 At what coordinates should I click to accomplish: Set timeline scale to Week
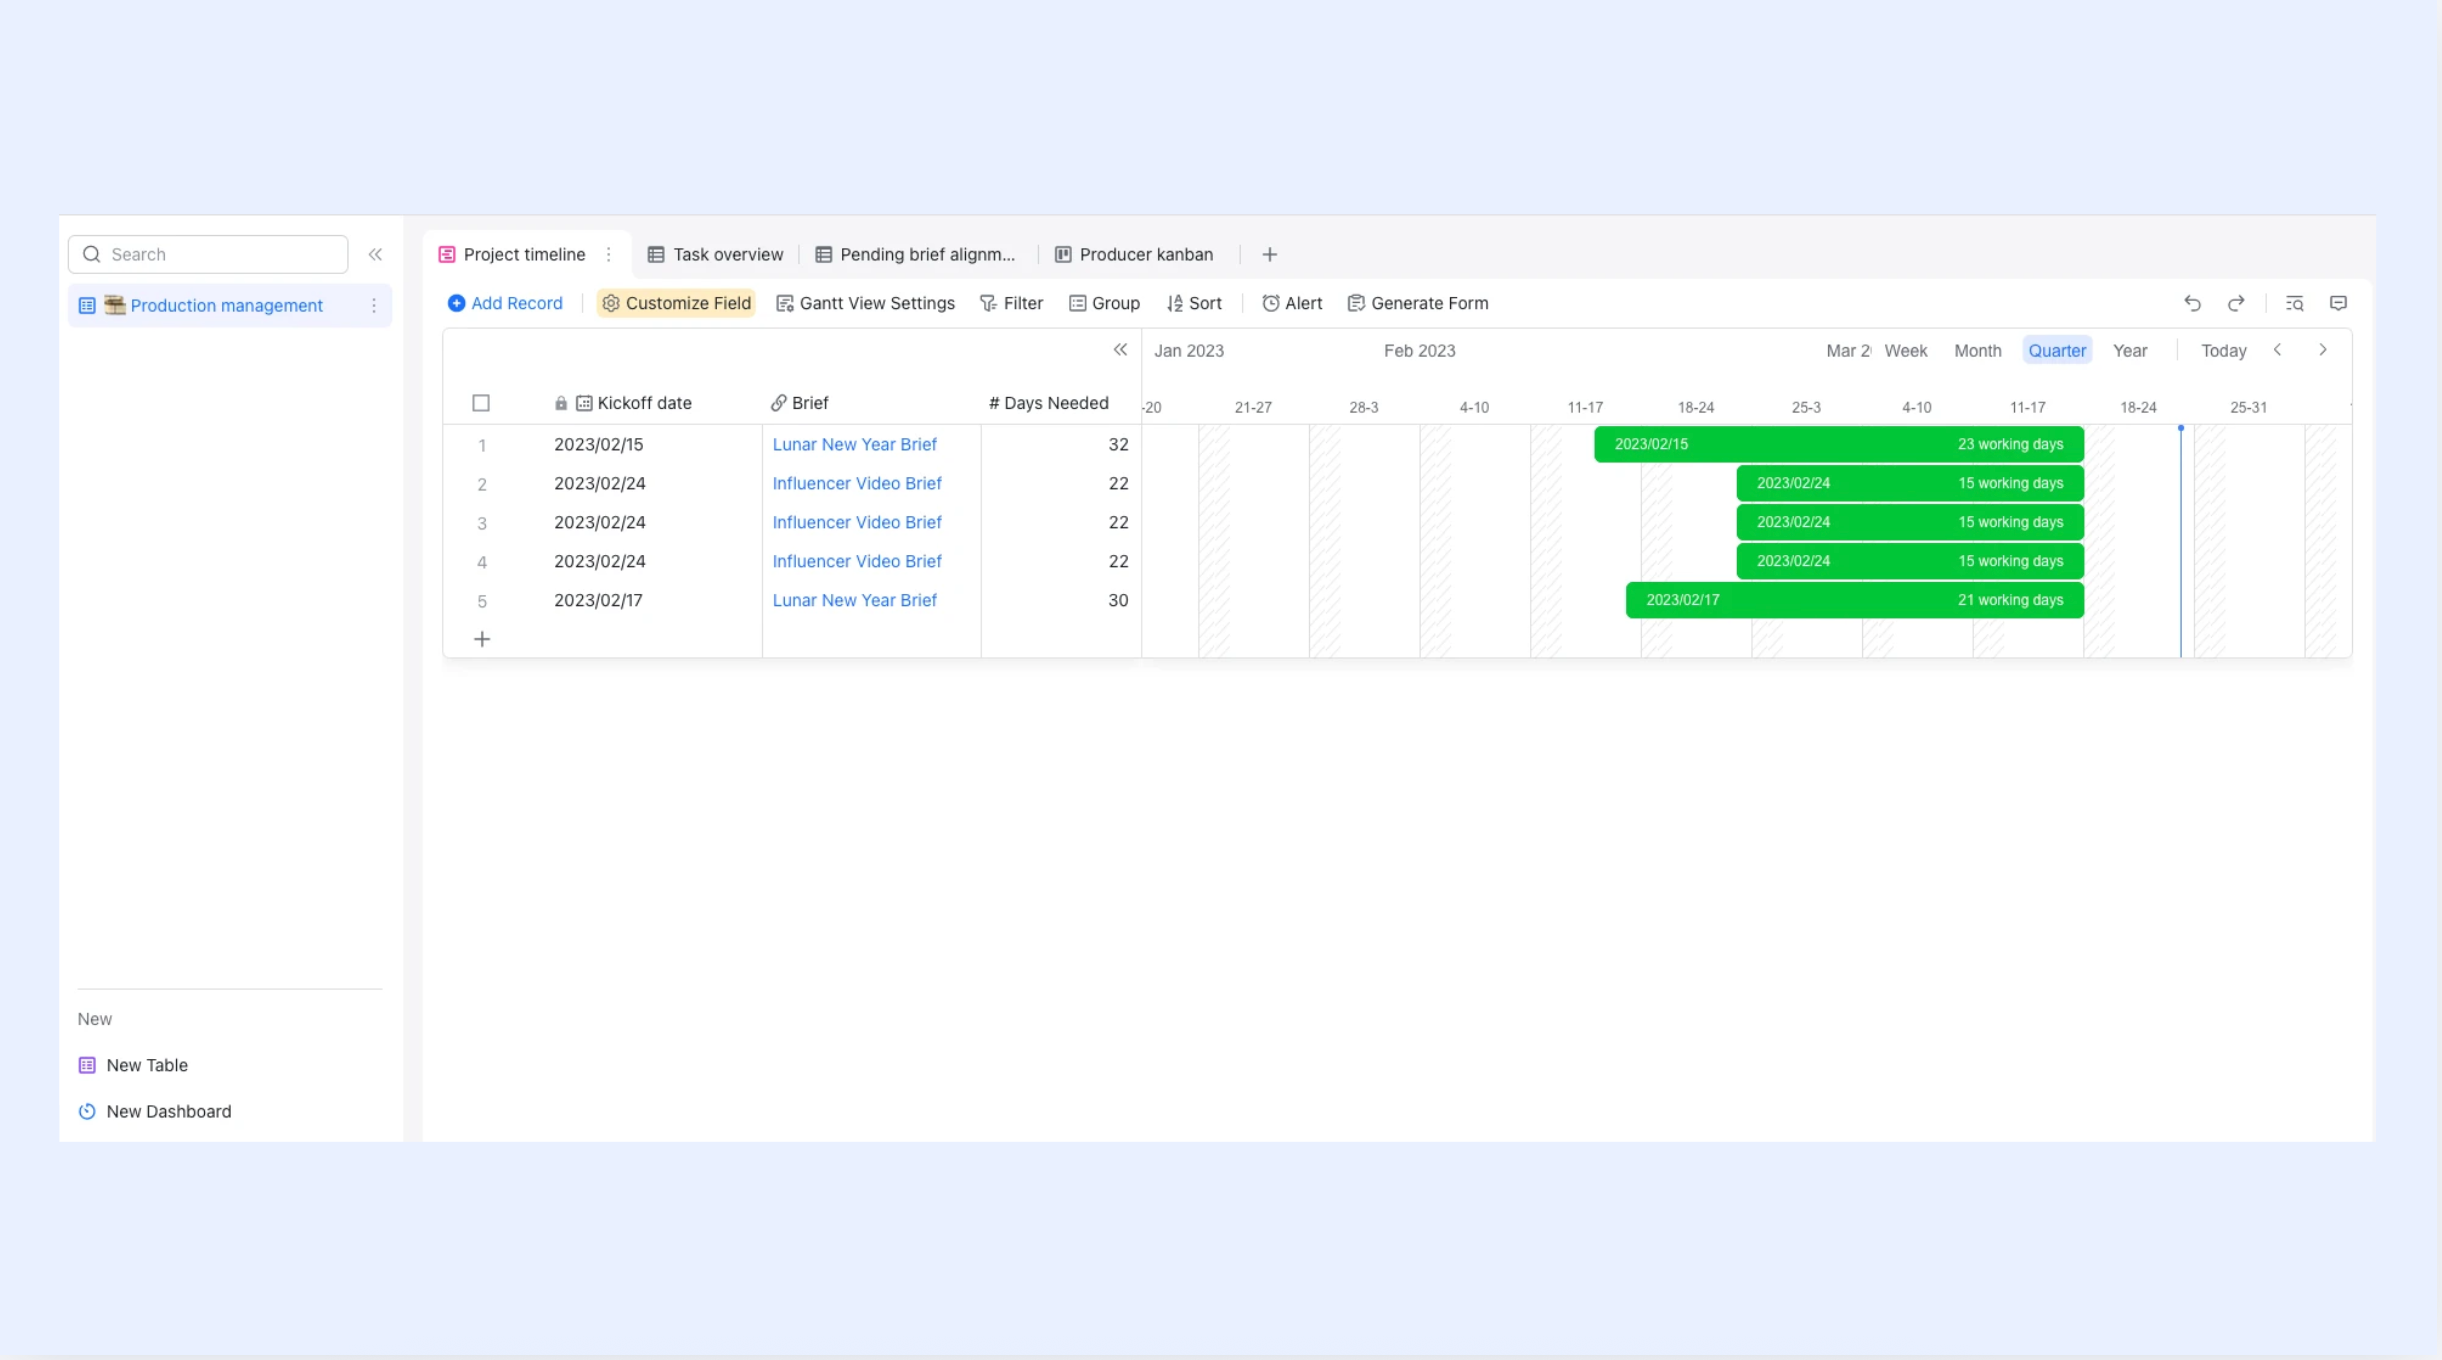click(1905, 350)
